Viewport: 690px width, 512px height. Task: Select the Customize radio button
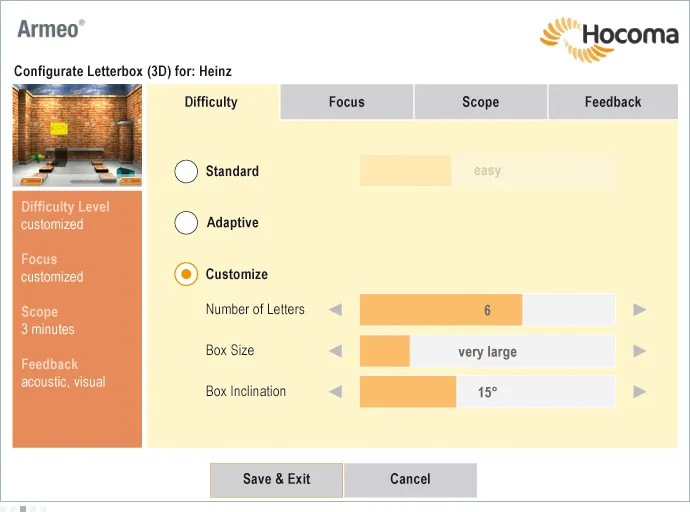coord(186,274)
